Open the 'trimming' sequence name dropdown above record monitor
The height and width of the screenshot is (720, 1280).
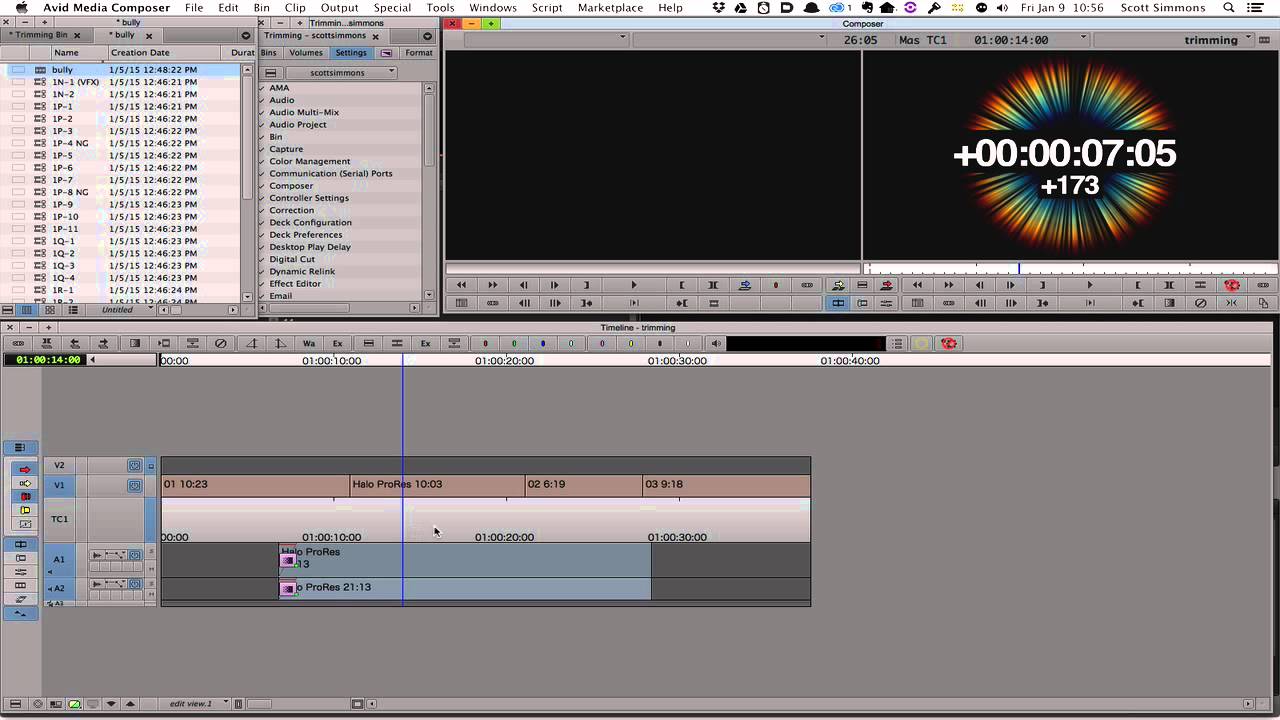[1173, 40]
